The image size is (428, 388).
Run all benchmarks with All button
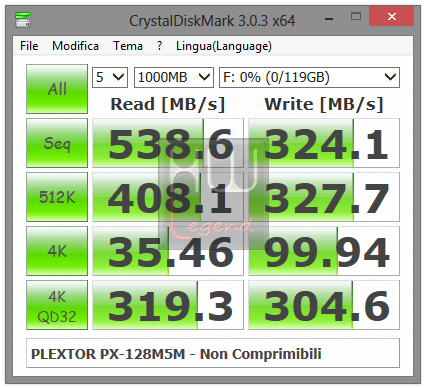point(57,89)
